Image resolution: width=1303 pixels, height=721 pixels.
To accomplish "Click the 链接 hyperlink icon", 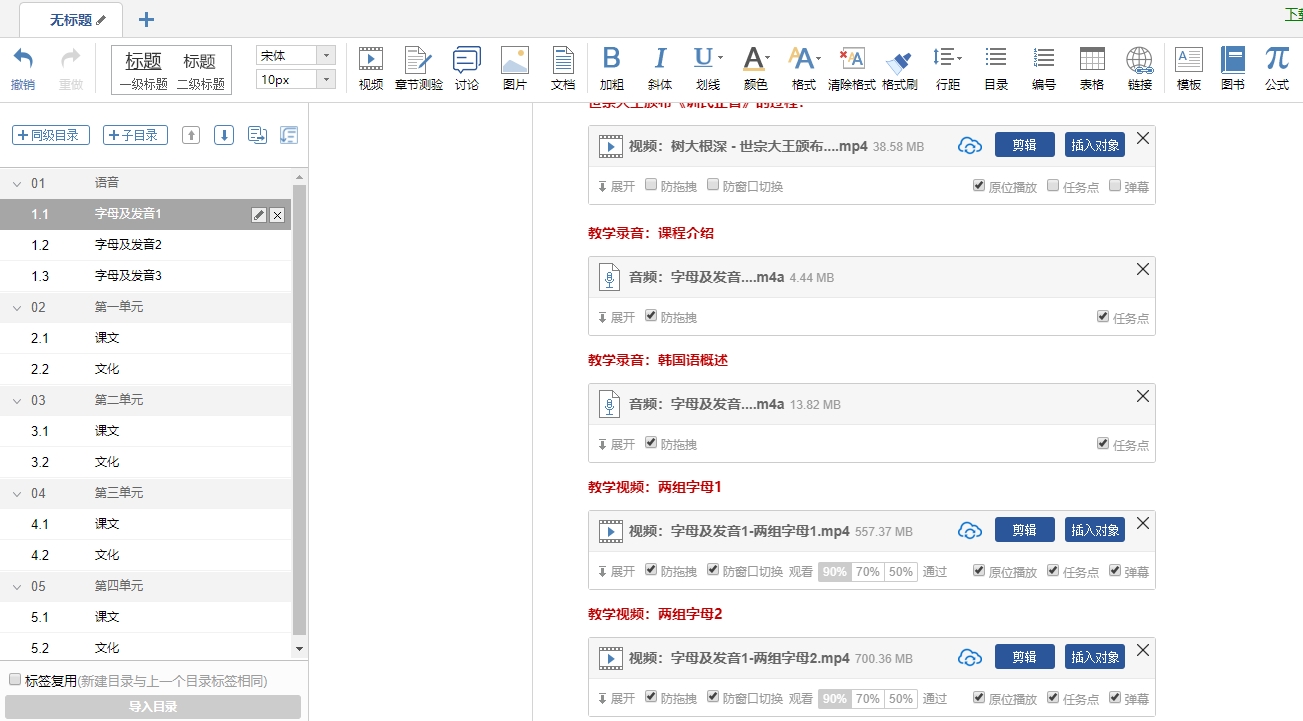I will click(1140, 68).
